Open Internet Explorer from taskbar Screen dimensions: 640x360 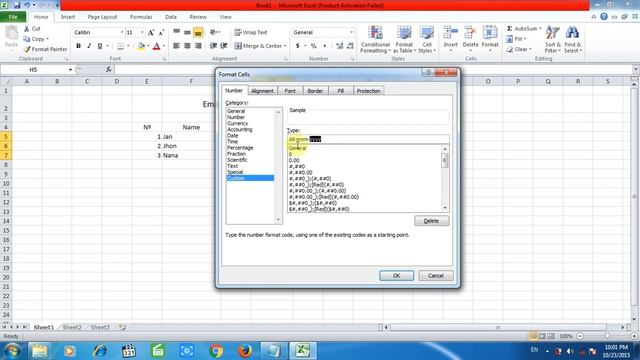[99, 351]
